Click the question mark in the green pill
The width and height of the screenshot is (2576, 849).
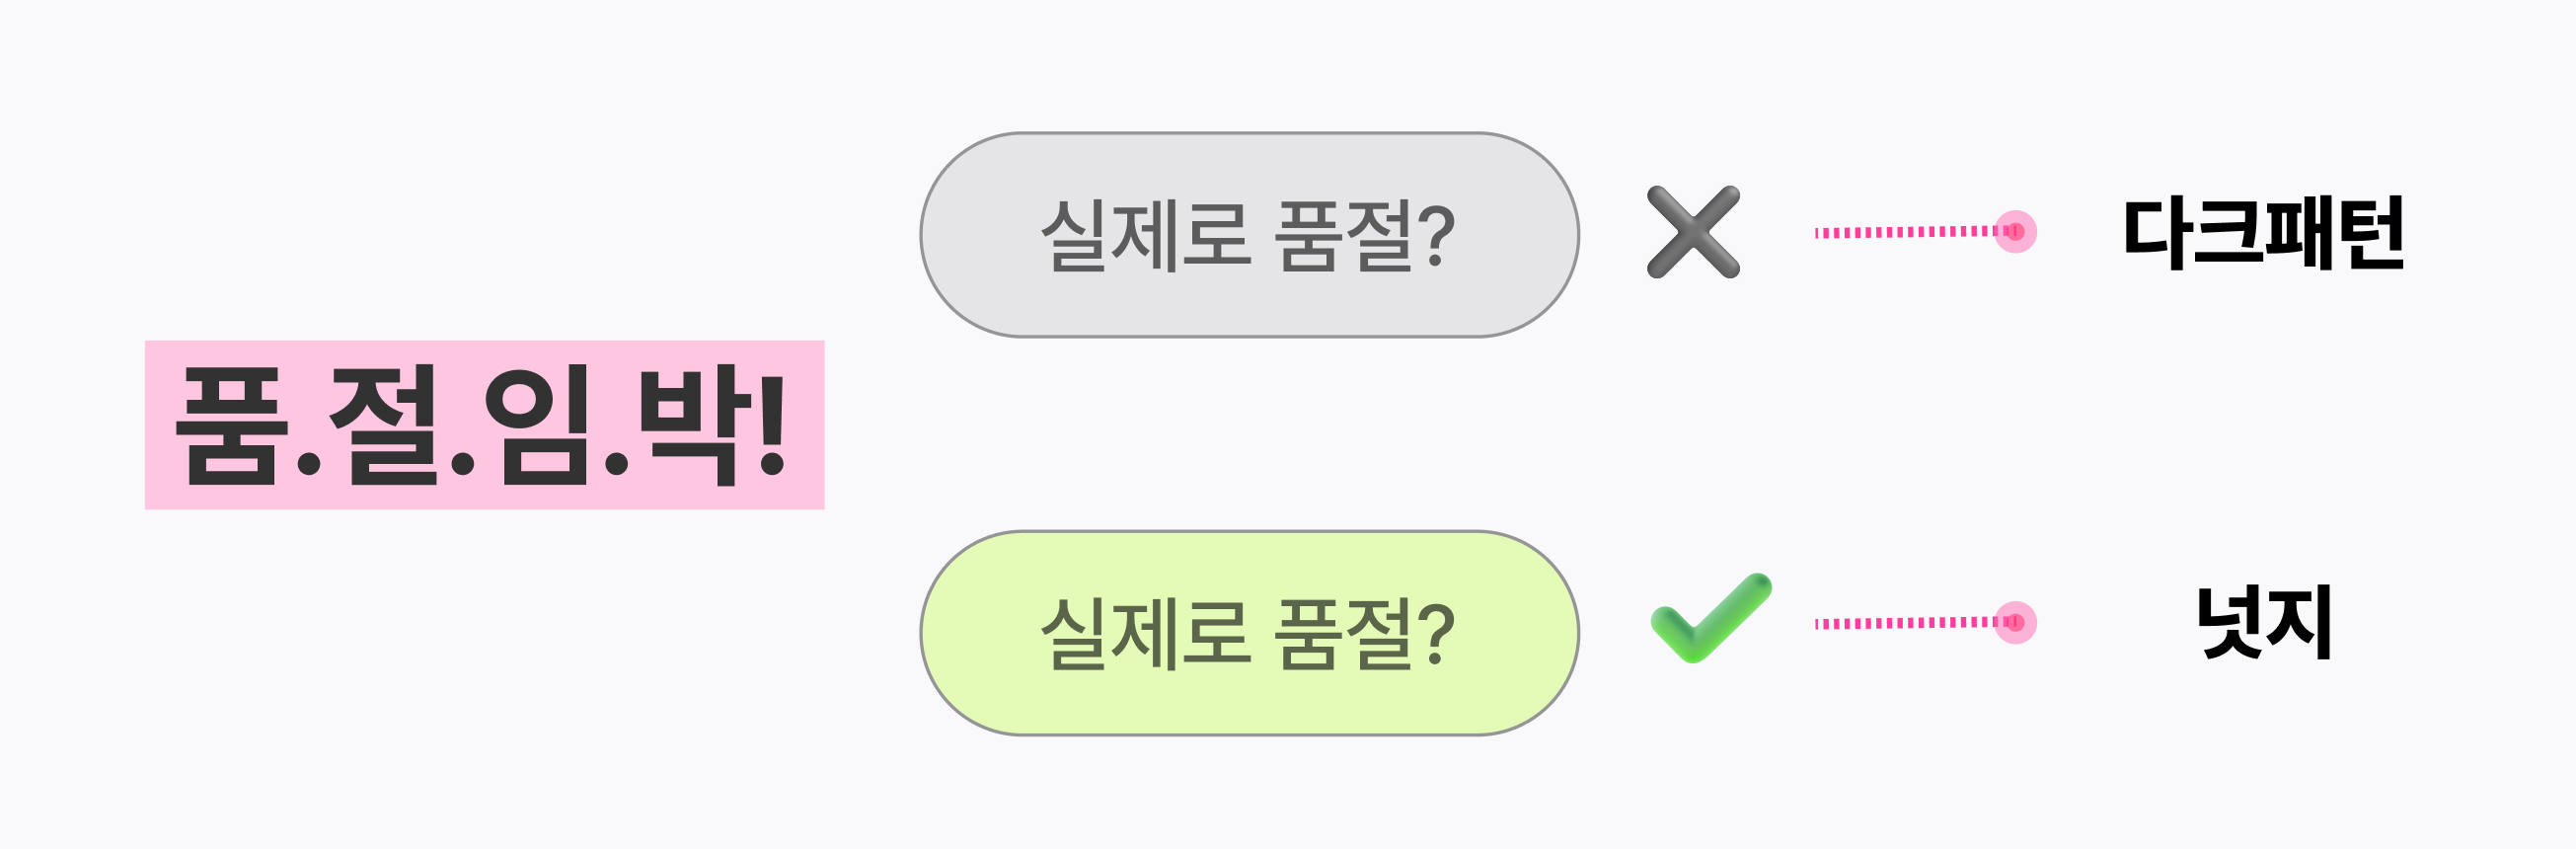point(1438,634)
